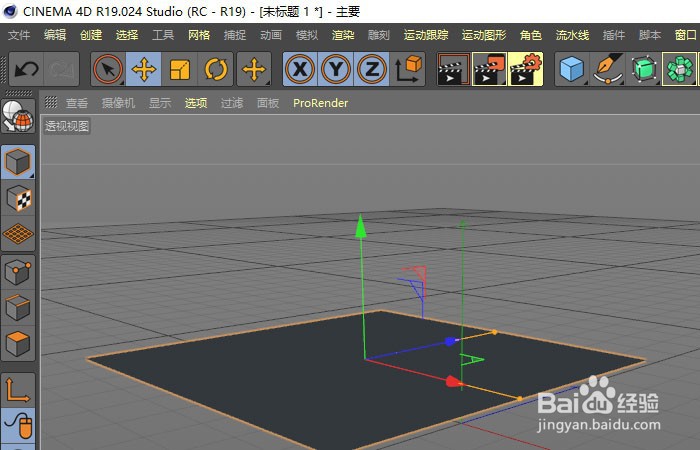Click the green Y-axis arrow handle
Screen dimensions: 700x450
(361, 226)
